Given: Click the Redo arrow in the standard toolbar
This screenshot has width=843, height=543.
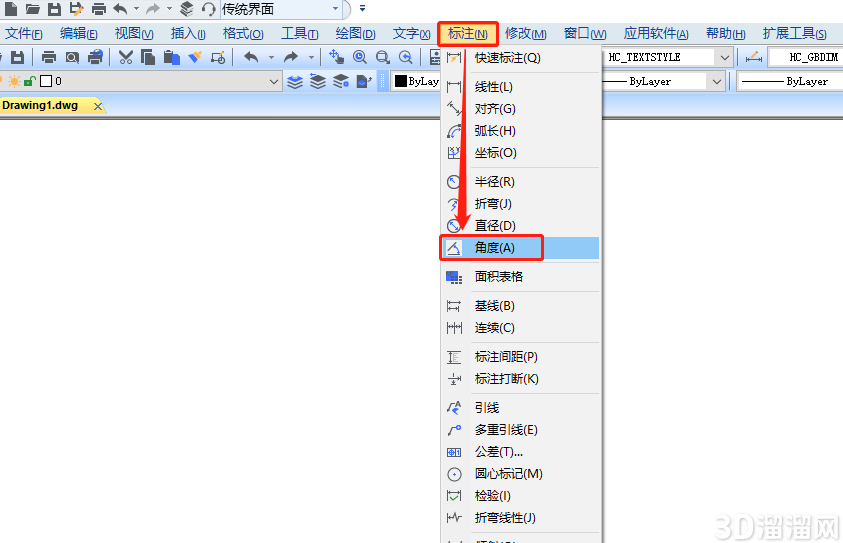Looking at the screenshot, I should pyautogui.click(x=291, y=57).
